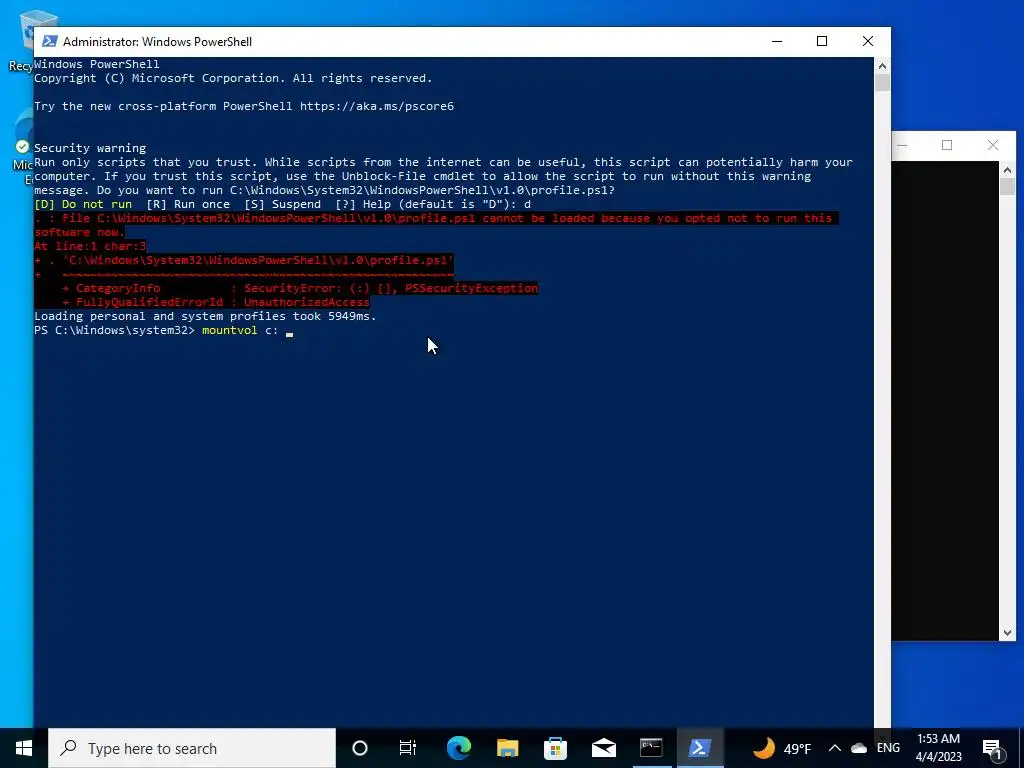Click the 'mountvol c:' command text
This screenshot has width=1024, height=768.
coord(240,330)
